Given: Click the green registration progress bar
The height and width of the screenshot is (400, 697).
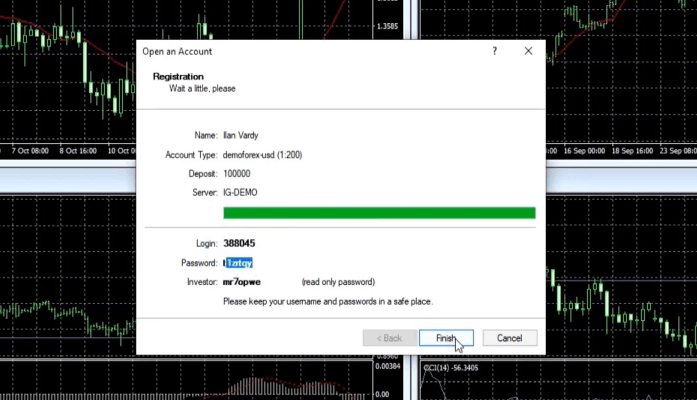Looking at the screenshot, I should (x=378, y=212).
